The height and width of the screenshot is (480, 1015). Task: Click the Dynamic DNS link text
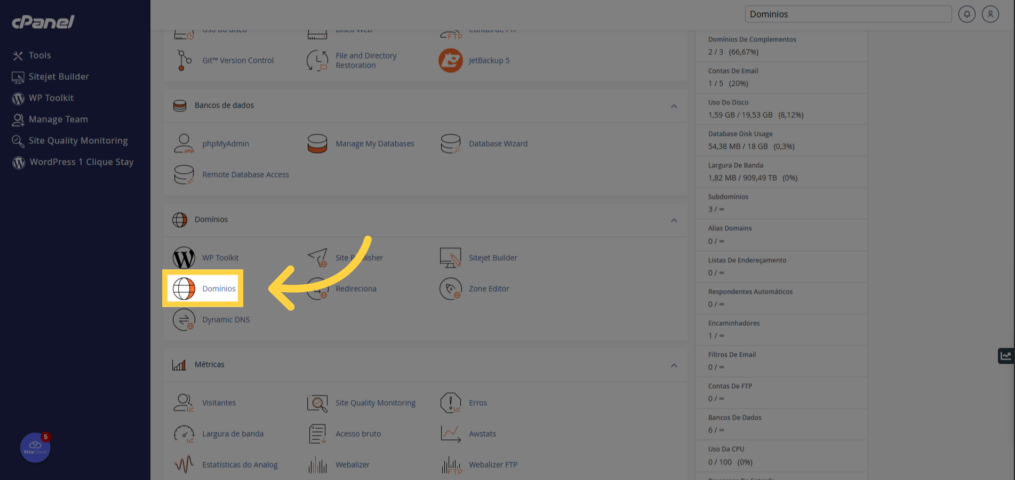coord(226,320)
